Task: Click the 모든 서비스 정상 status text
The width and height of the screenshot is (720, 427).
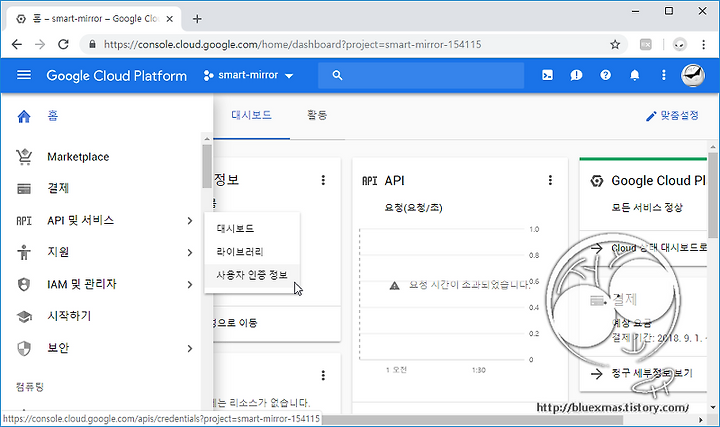Action: click(x=647, y=208)
